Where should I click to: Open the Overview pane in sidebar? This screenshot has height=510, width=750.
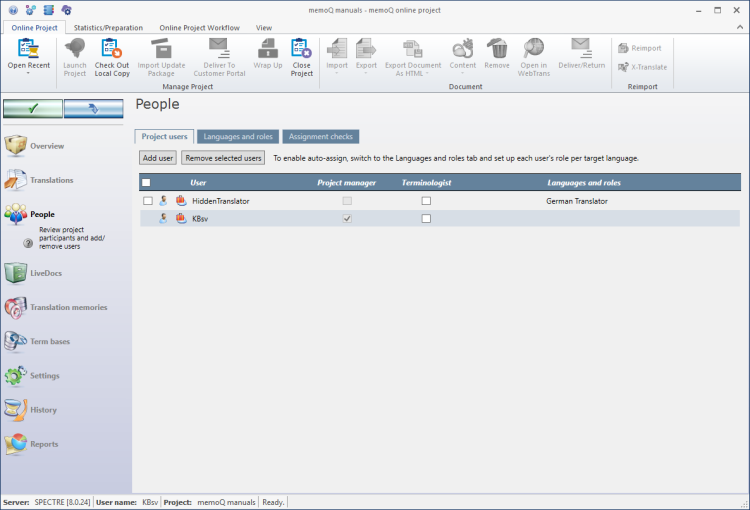click(x=46, y=146)
